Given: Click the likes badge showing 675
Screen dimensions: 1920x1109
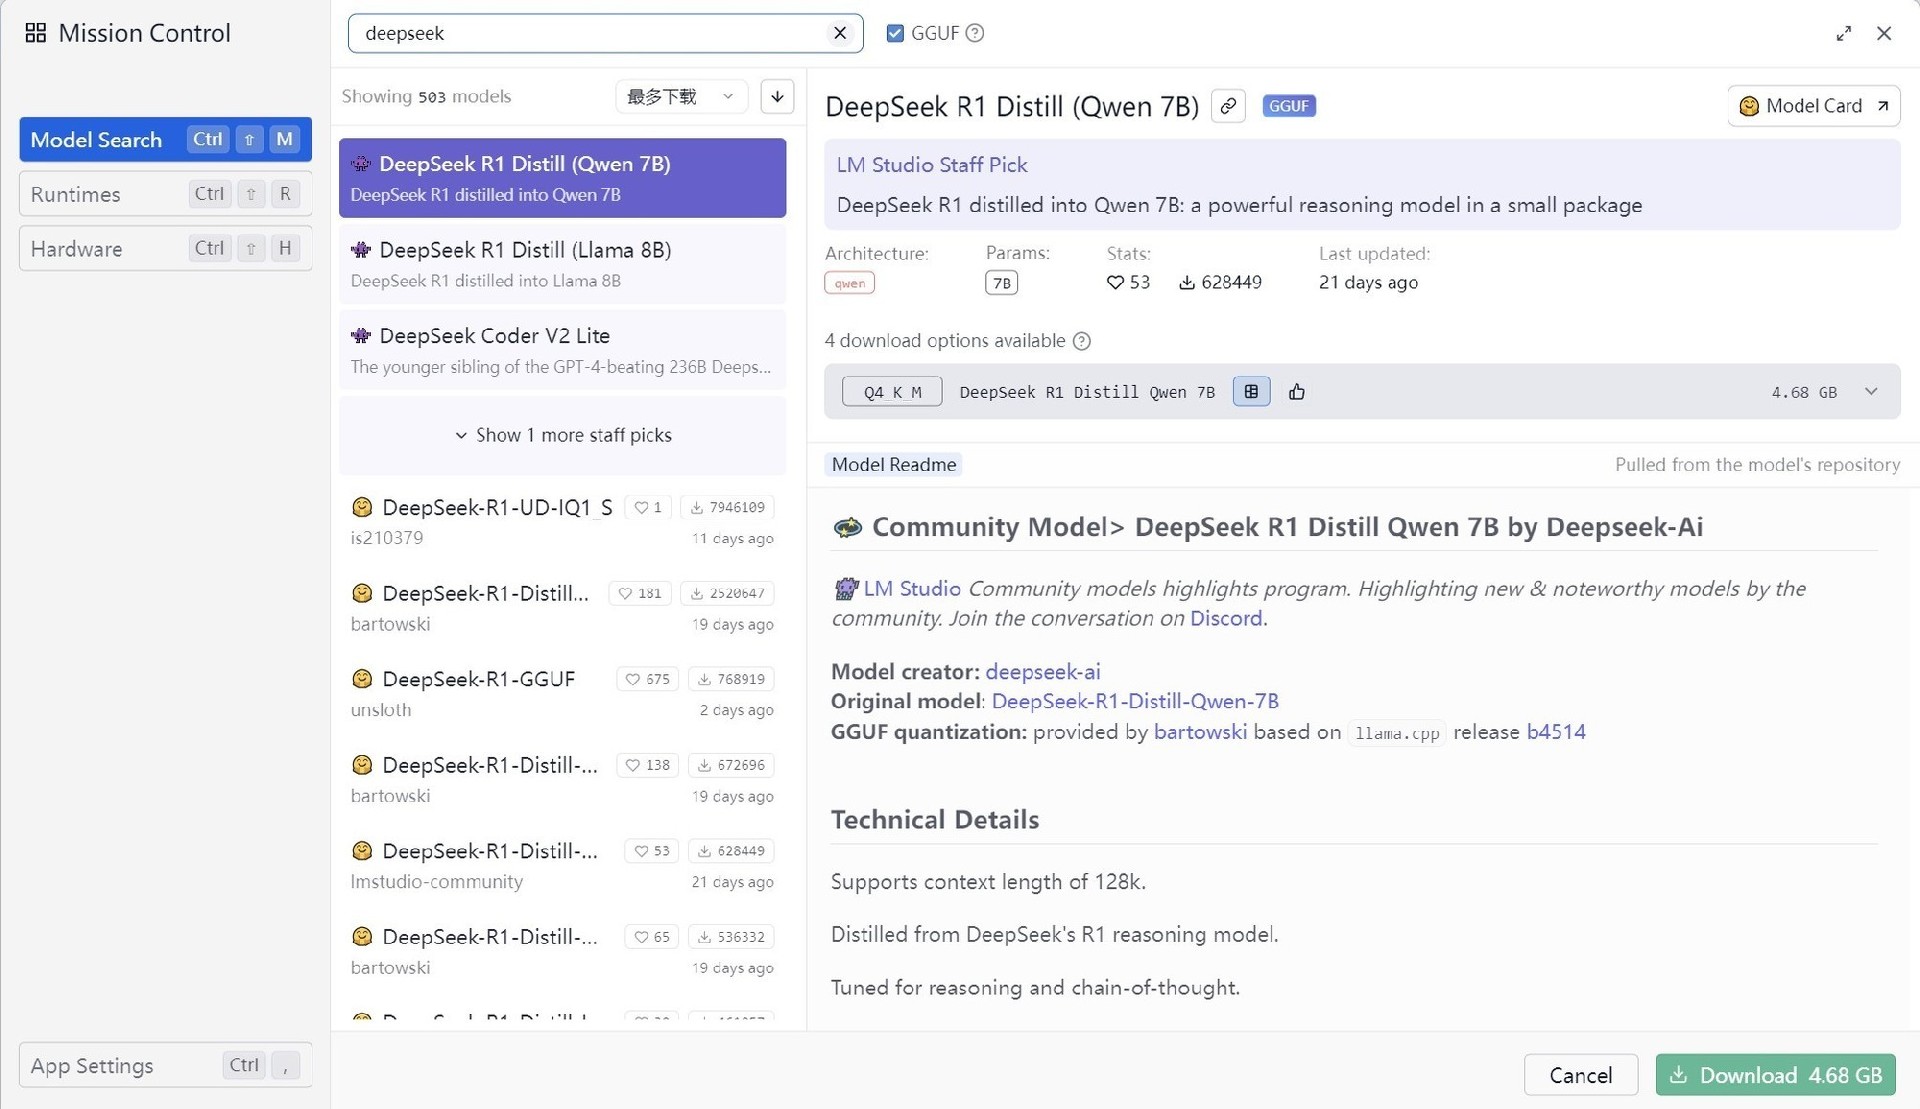Looking at the screenshot, I should (x=647, y=679).
